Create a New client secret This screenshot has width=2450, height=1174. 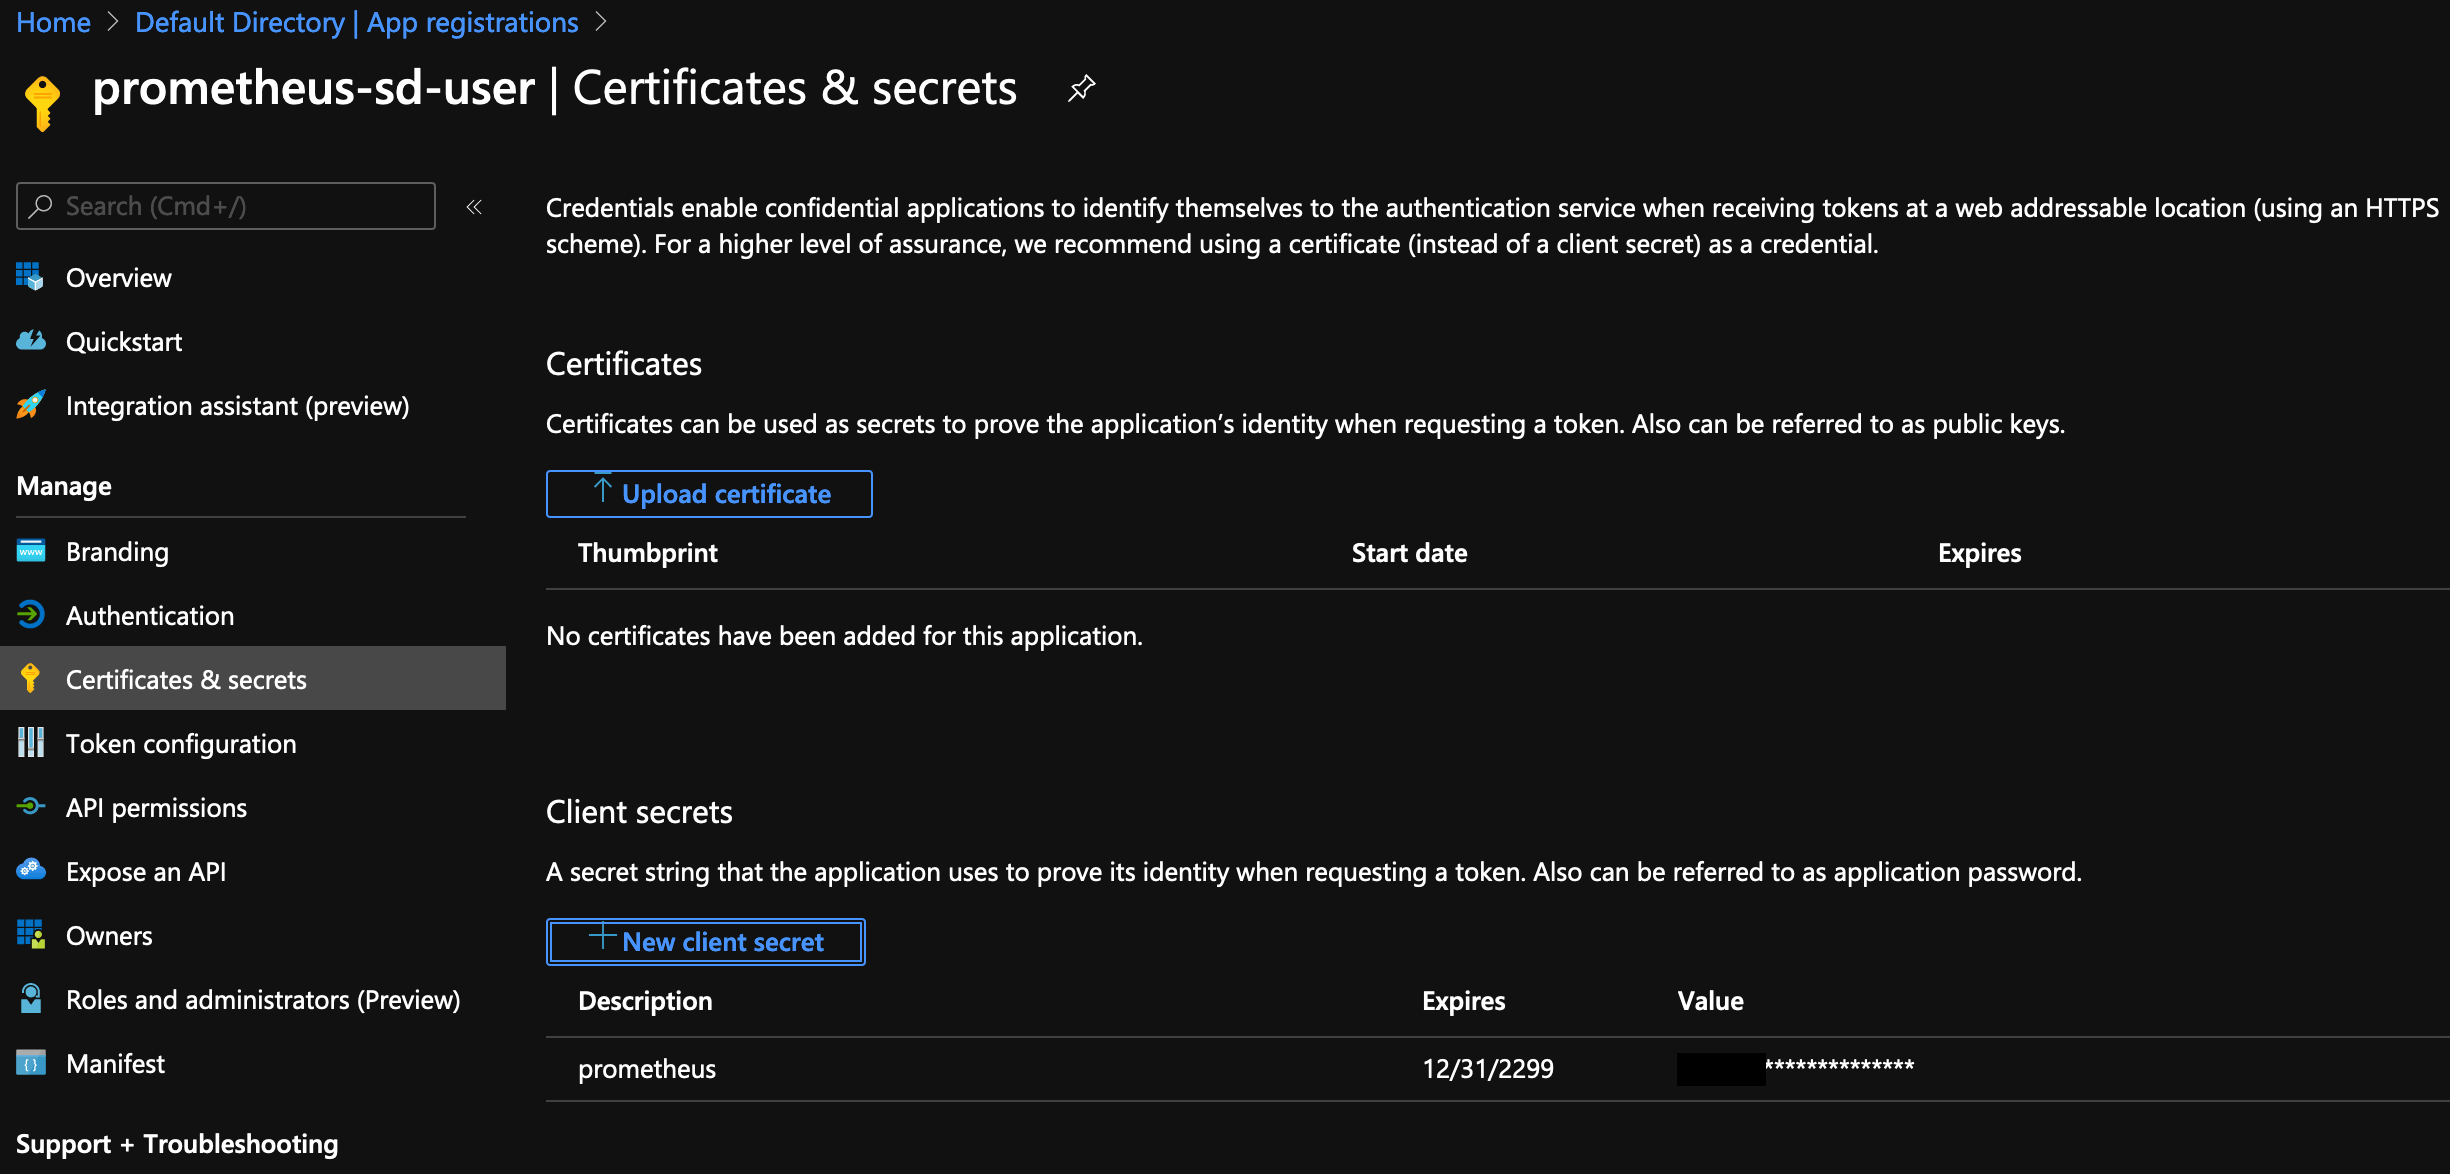[705, 941]
